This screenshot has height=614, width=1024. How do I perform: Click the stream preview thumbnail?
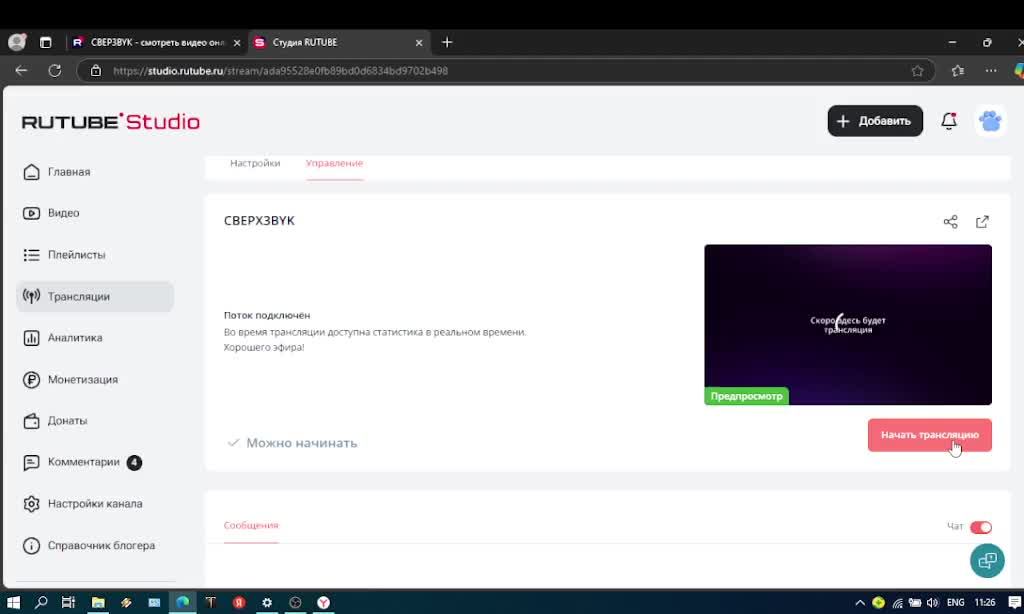pos(848,325)
